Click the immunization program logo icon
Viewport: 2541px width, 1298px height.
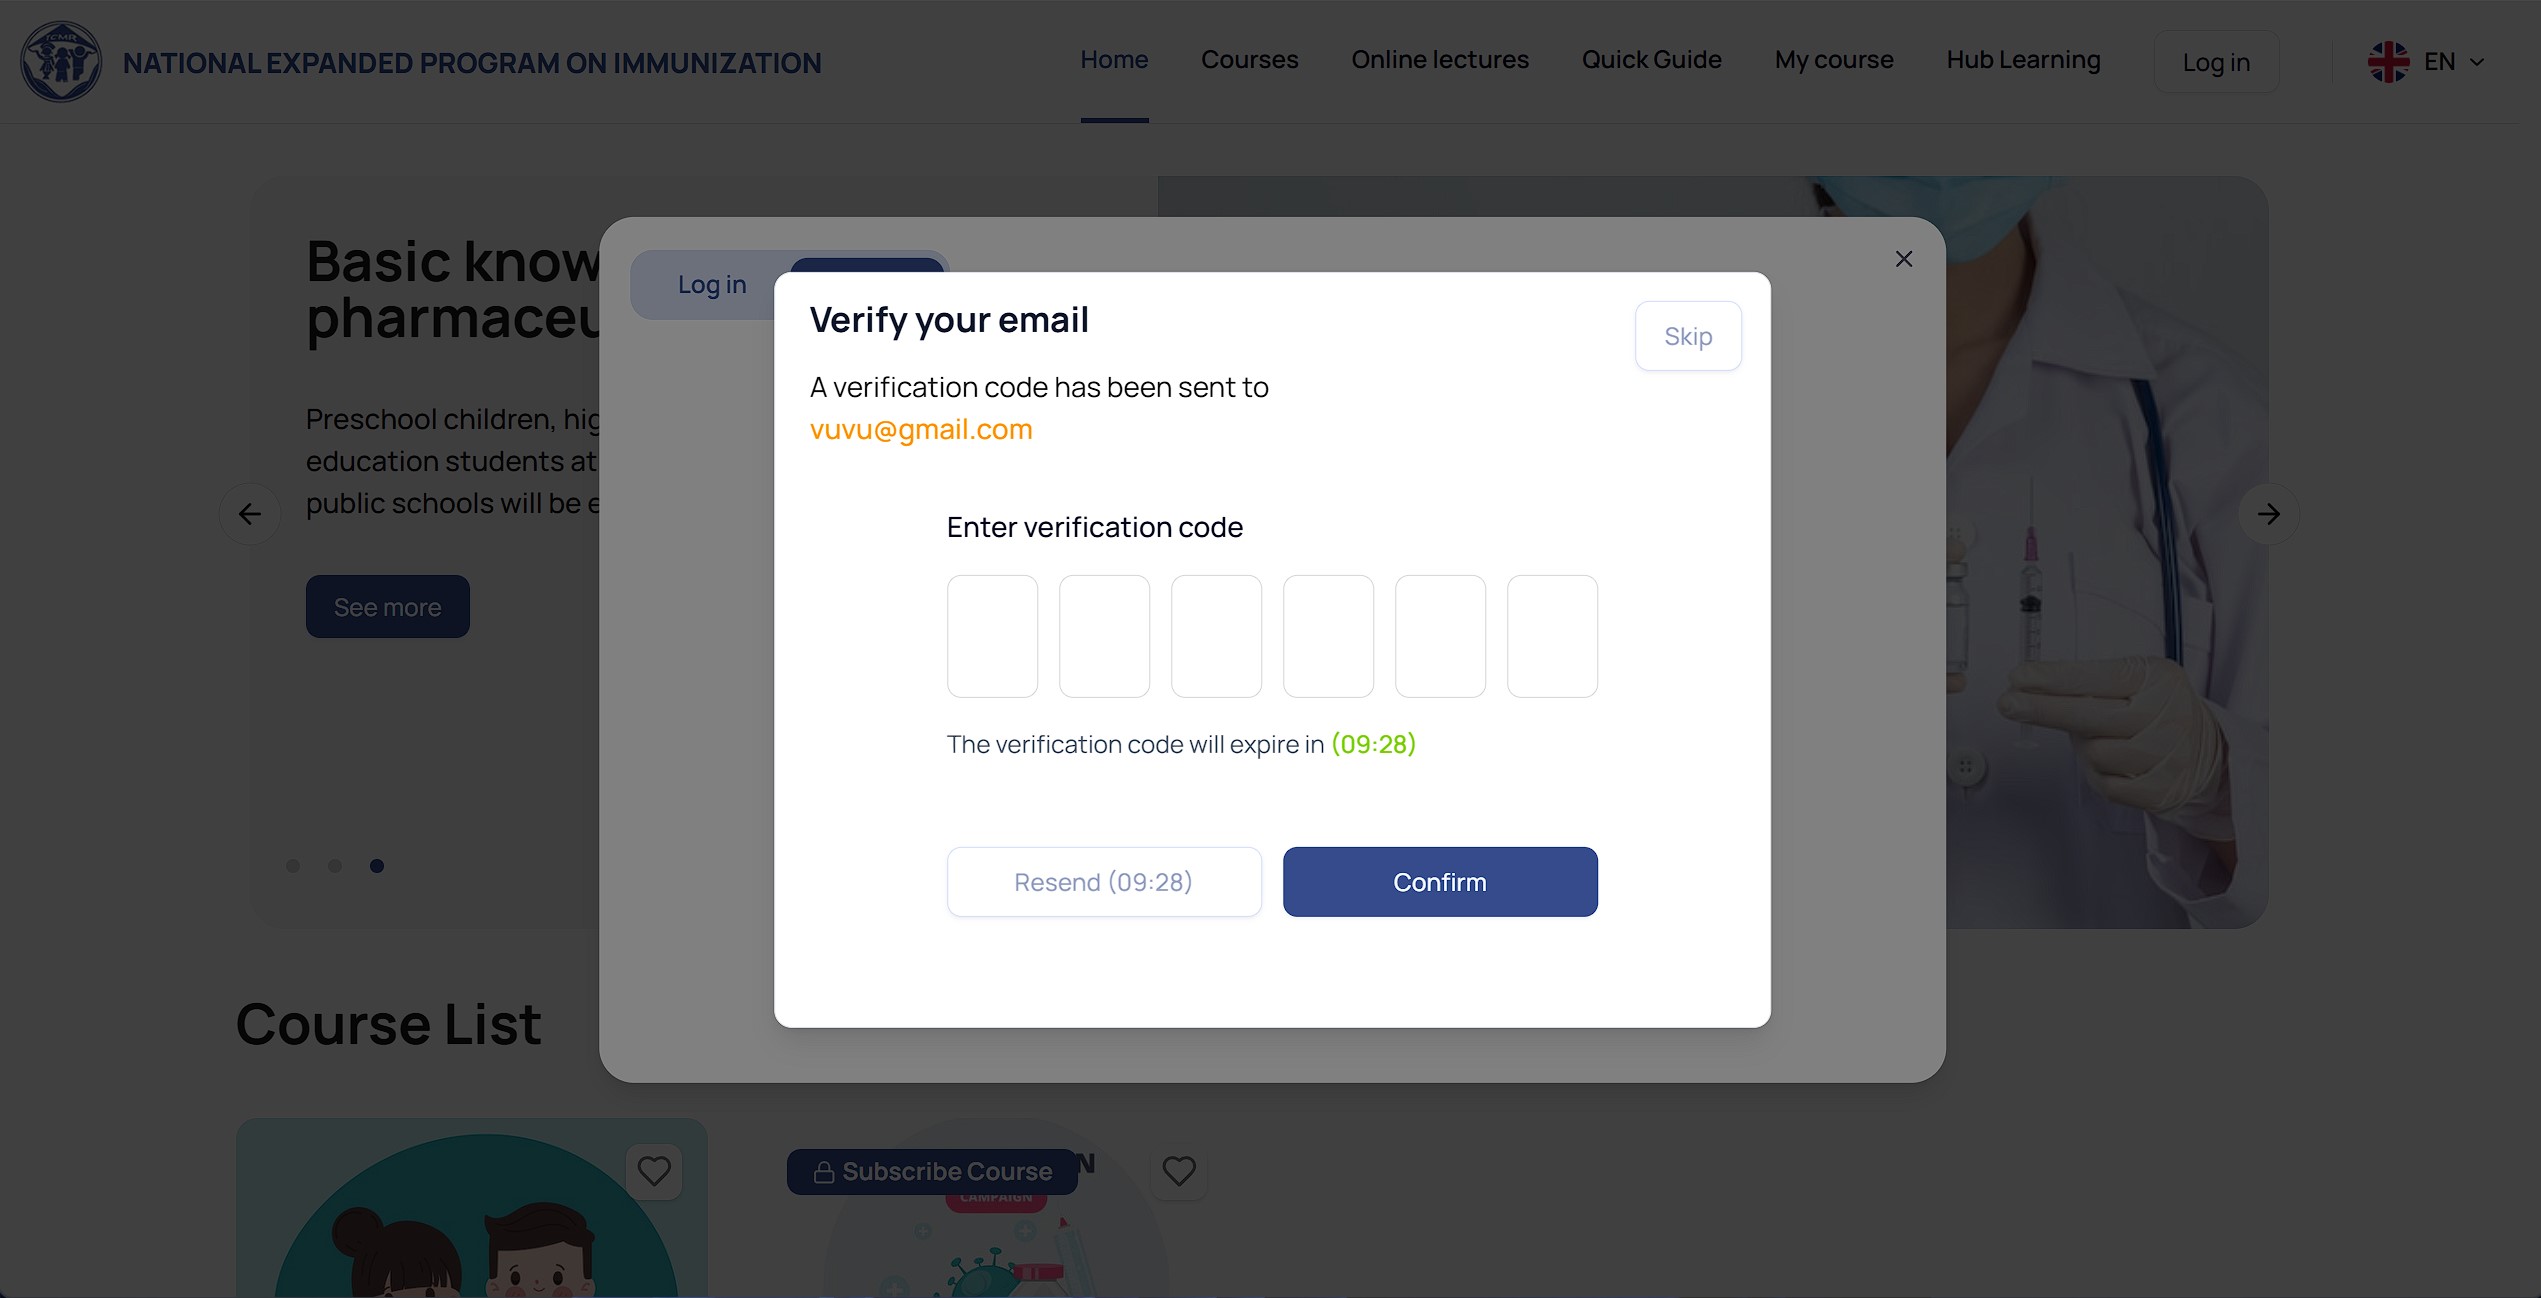[x=61, y=62]
